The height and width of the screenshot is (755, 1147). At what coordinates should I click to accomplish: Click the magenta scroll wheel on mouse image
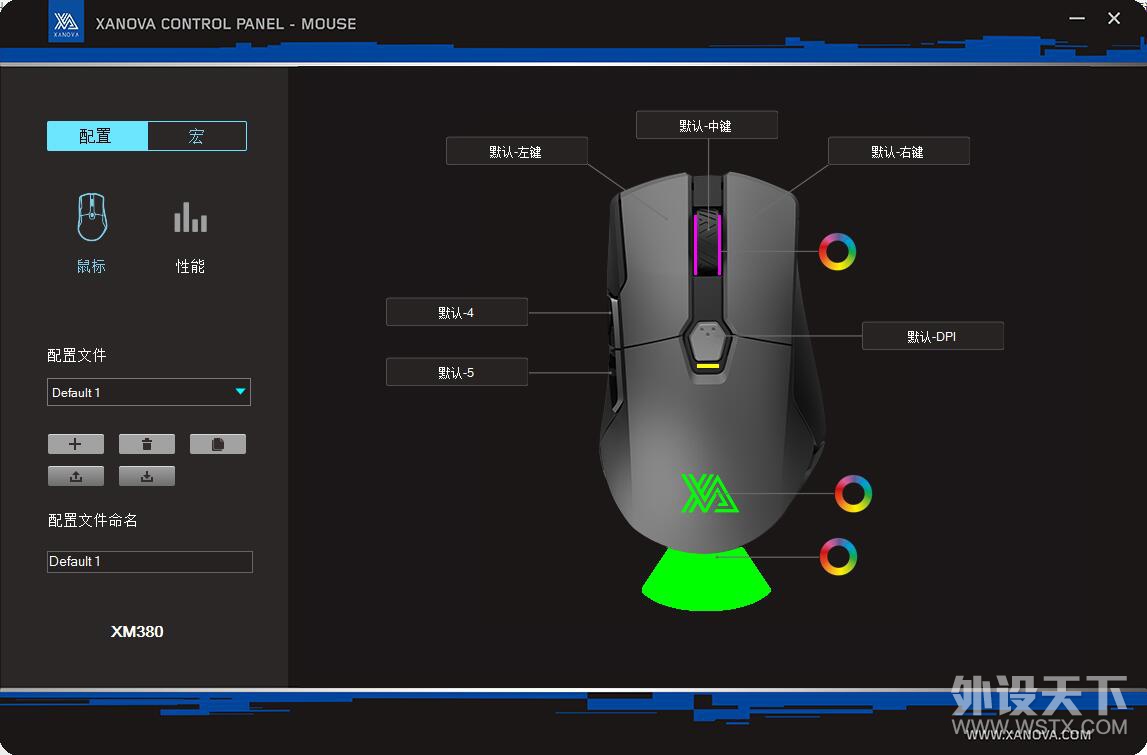click(707, 244)
